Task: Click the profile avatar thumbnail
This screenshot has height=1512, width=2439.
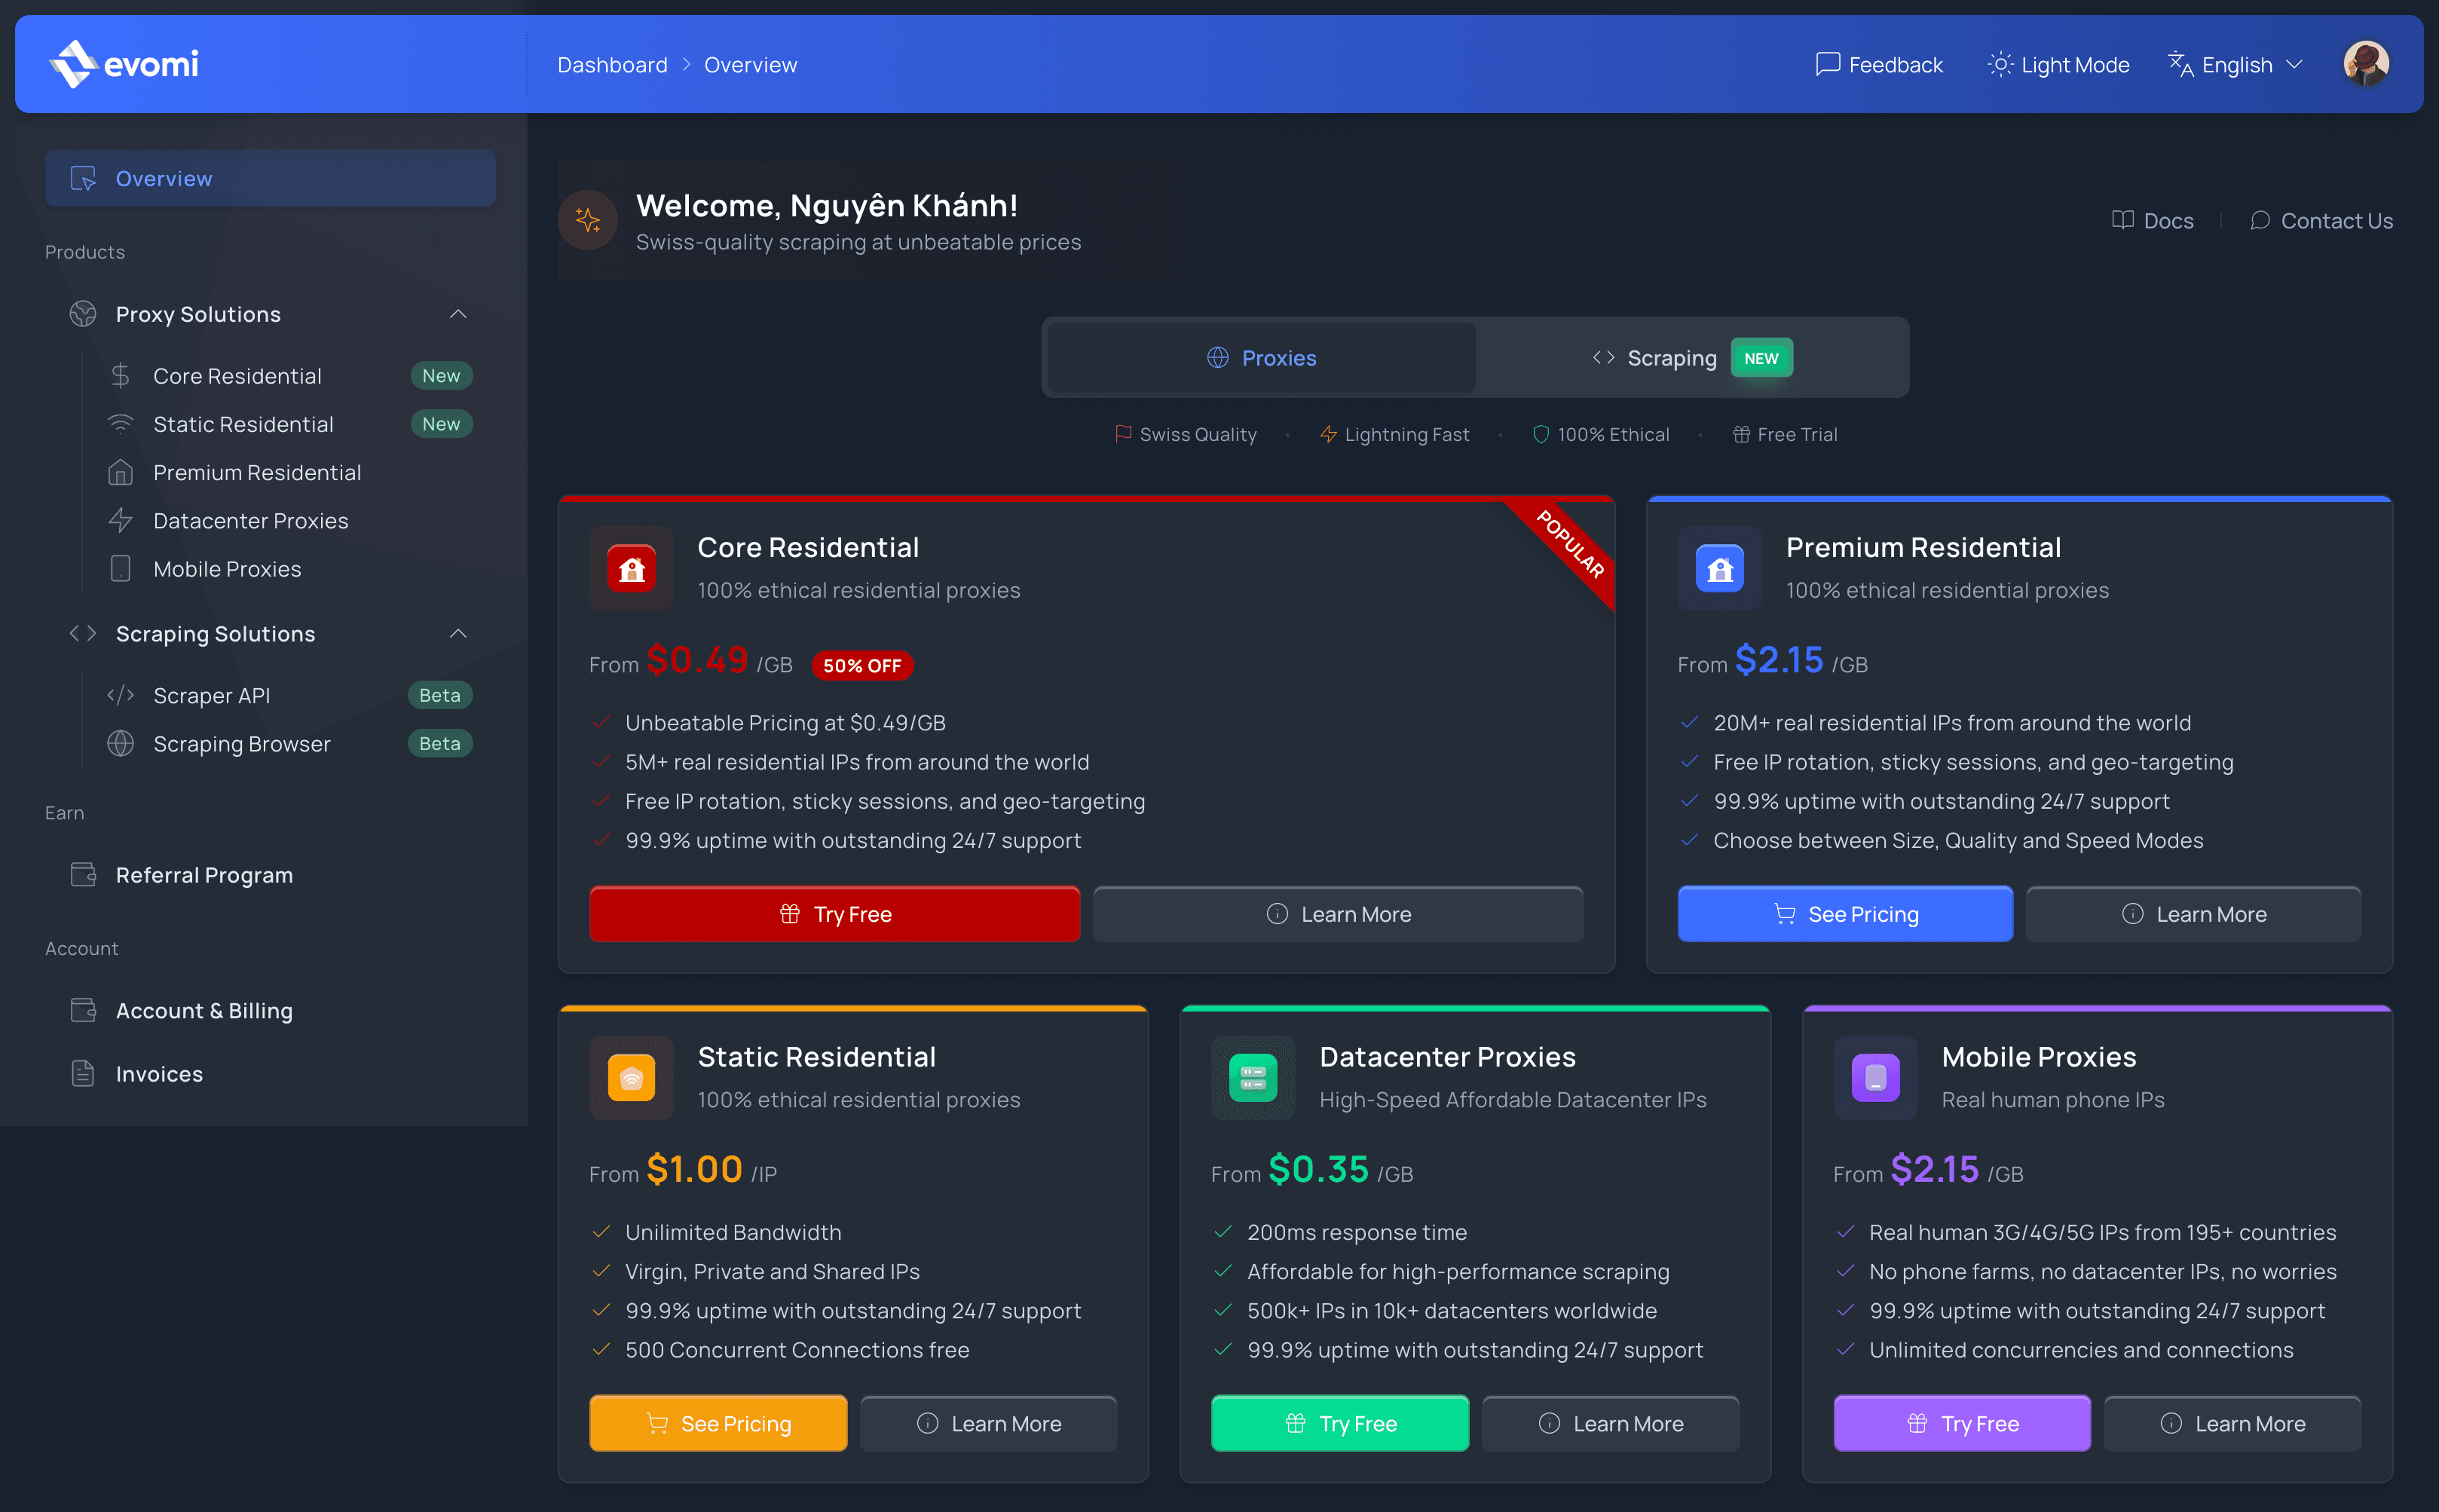Action: 2366,63
